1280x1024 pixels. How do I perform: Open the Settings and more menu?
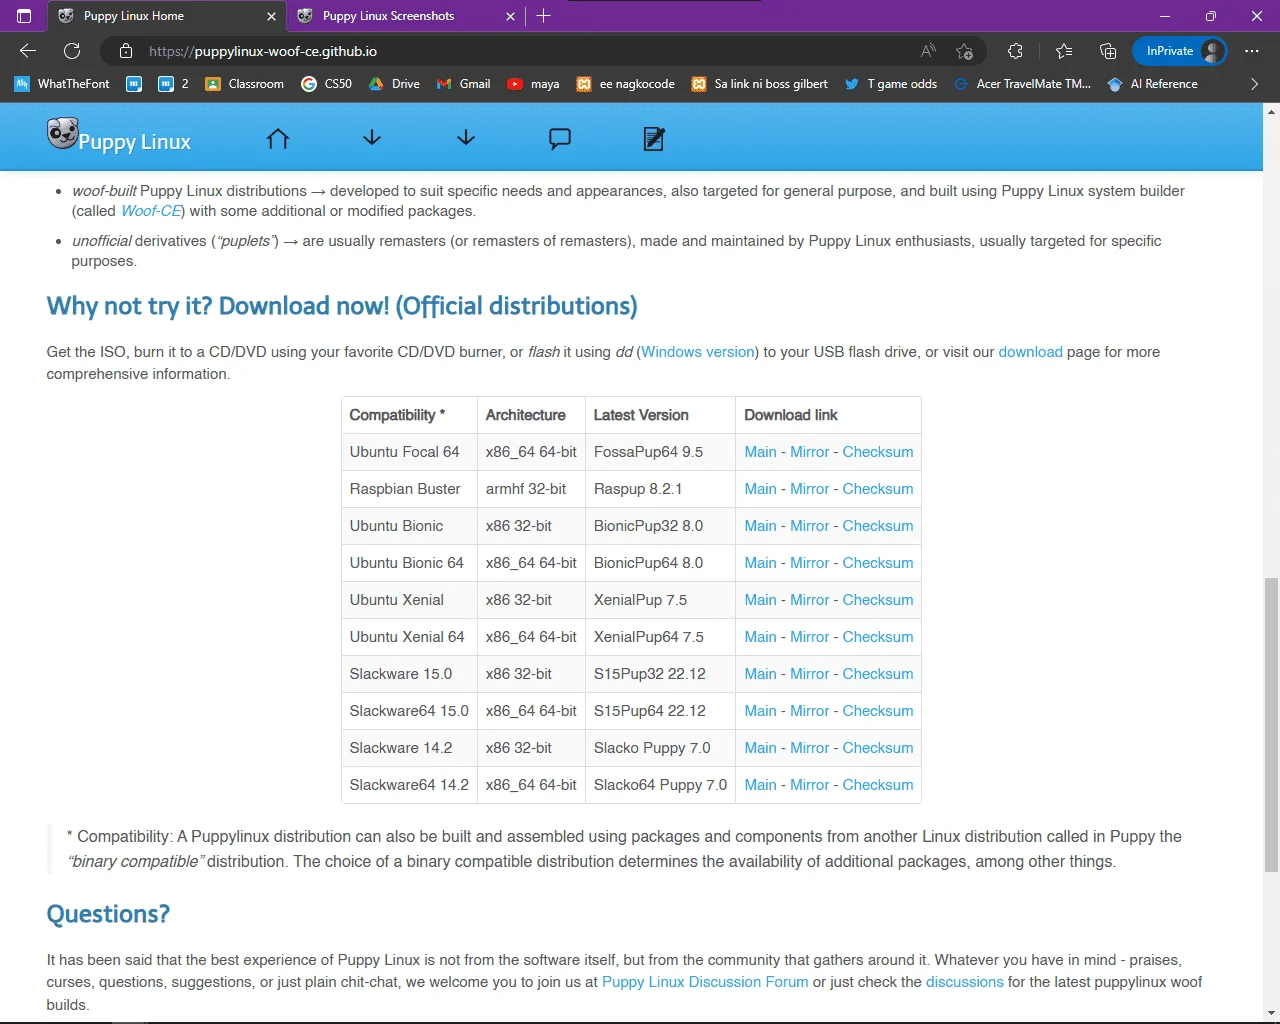click(x=1252, y=51)
